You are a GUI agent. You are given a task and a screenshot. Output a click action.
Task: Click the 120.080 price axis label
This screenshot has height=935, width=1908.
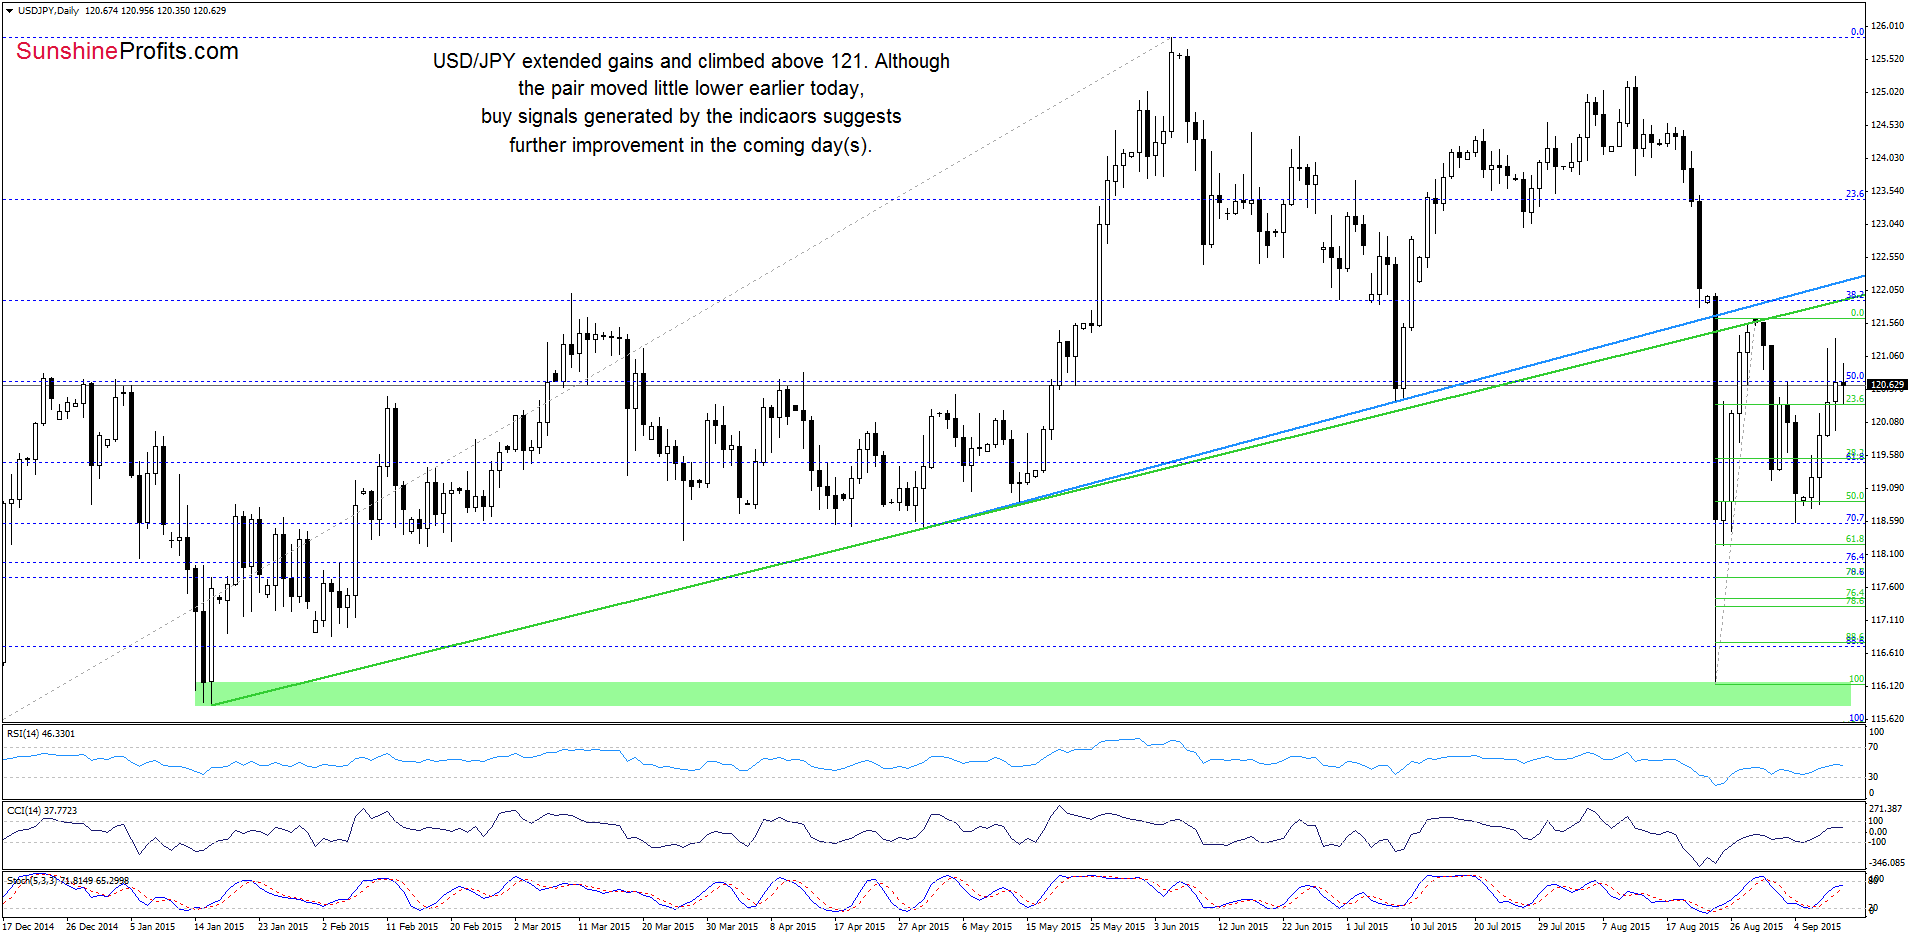(1887, 422)
